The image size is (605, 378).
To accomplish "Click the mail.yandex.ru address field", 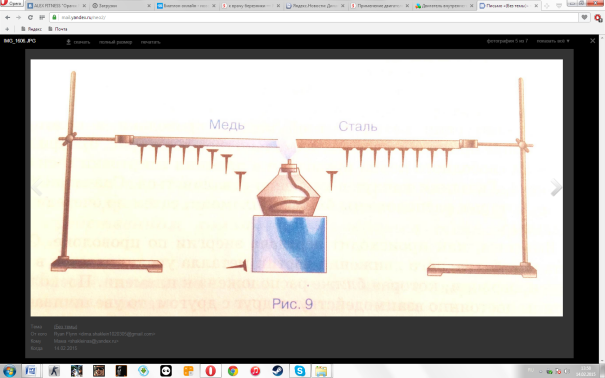I will tap(314, 17).
